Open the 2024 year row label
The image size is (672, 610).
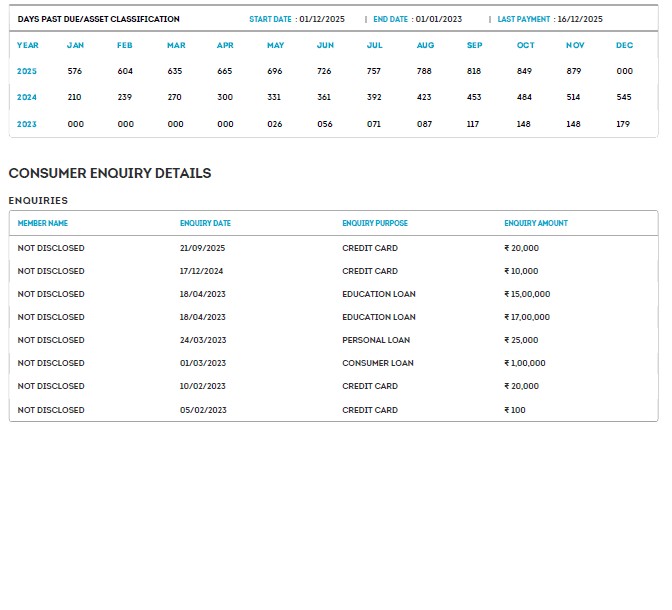[27, 97]
